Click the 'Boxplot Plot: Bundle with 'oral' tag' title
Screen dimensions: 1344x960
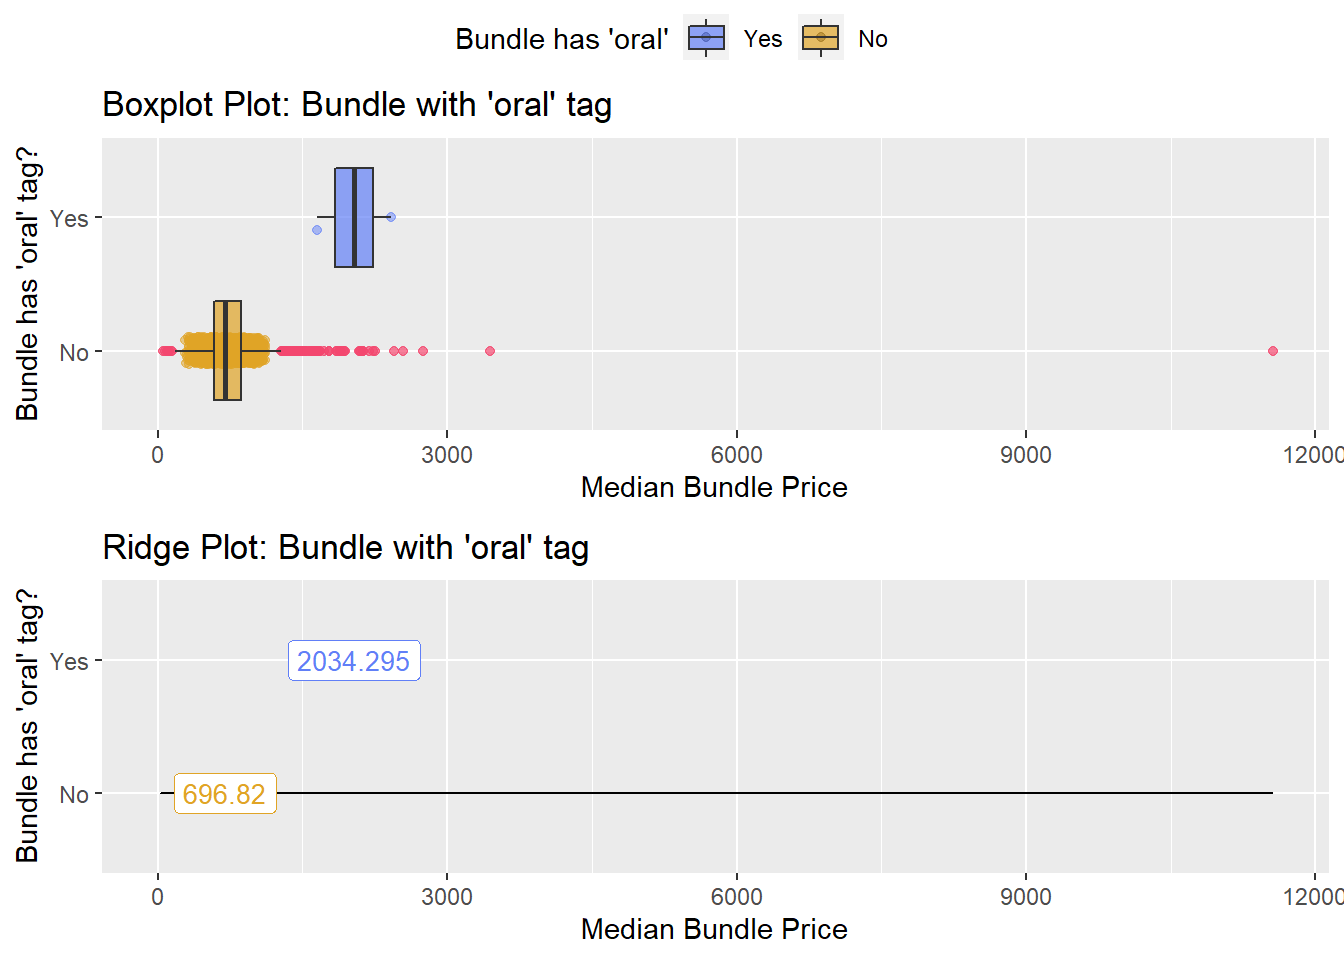[x=357, y=105]
